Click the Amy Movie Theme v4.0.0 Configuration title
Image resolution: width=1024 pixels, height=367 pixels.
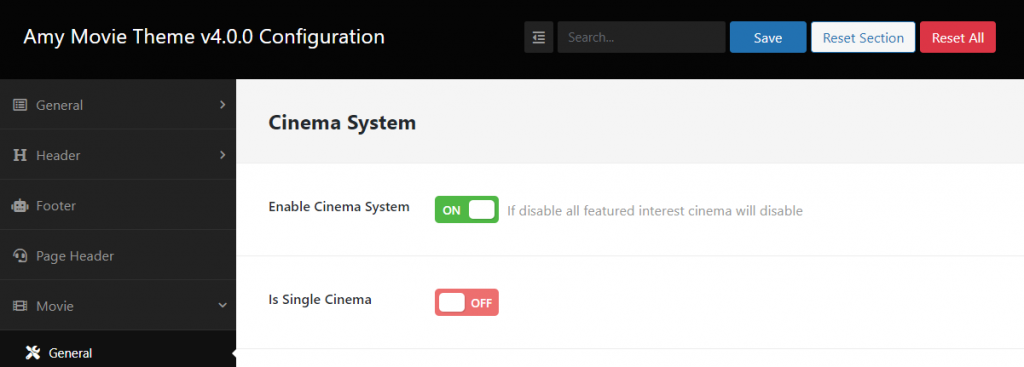tap(204, 37)
